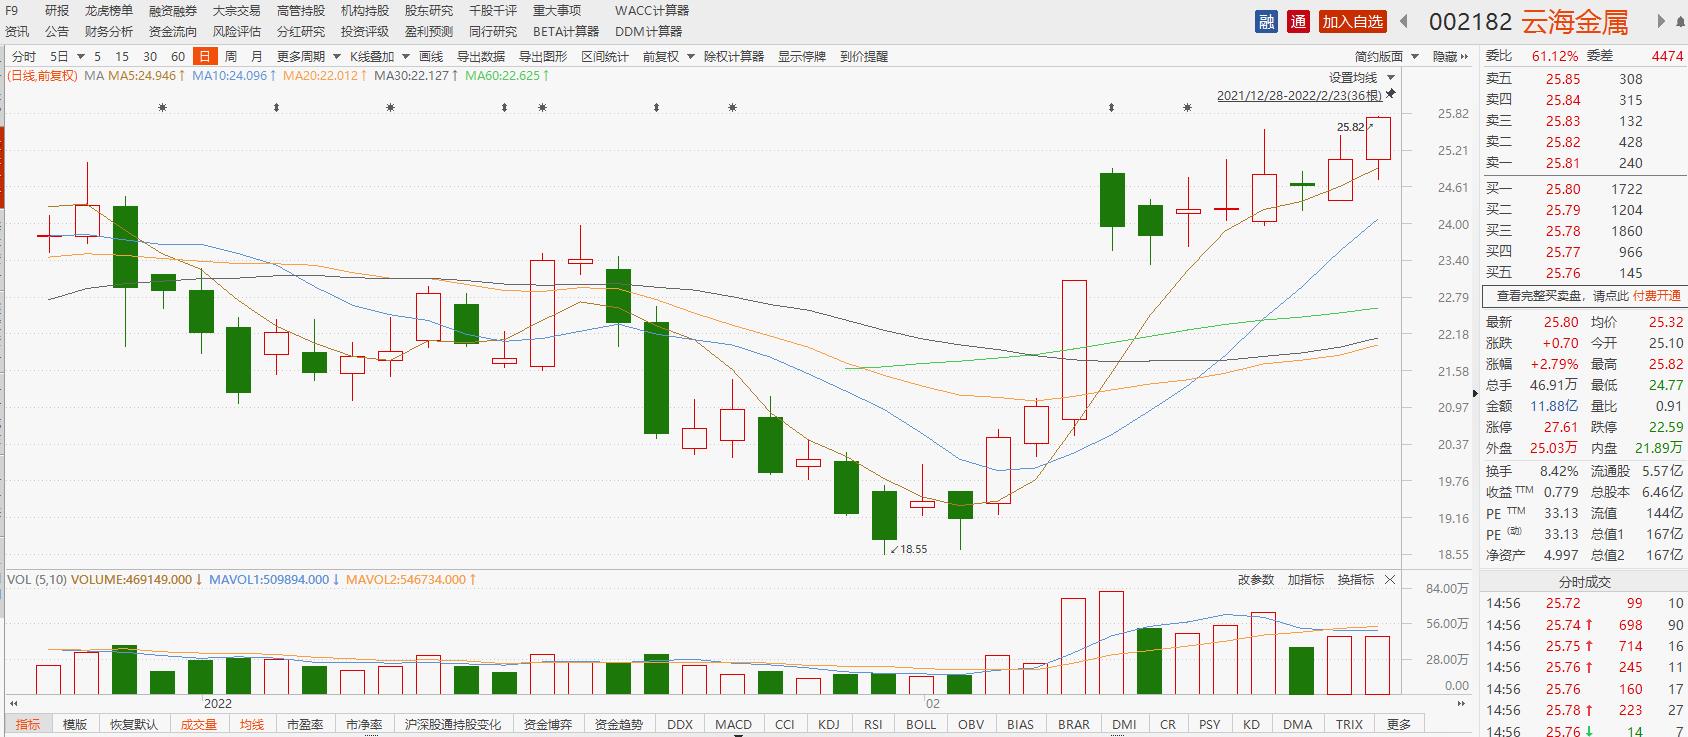Switch to weekly 周 K-line period
The height and width of the screenshot is (737, 1688).
pyautogui.click(x=231, y=57)
